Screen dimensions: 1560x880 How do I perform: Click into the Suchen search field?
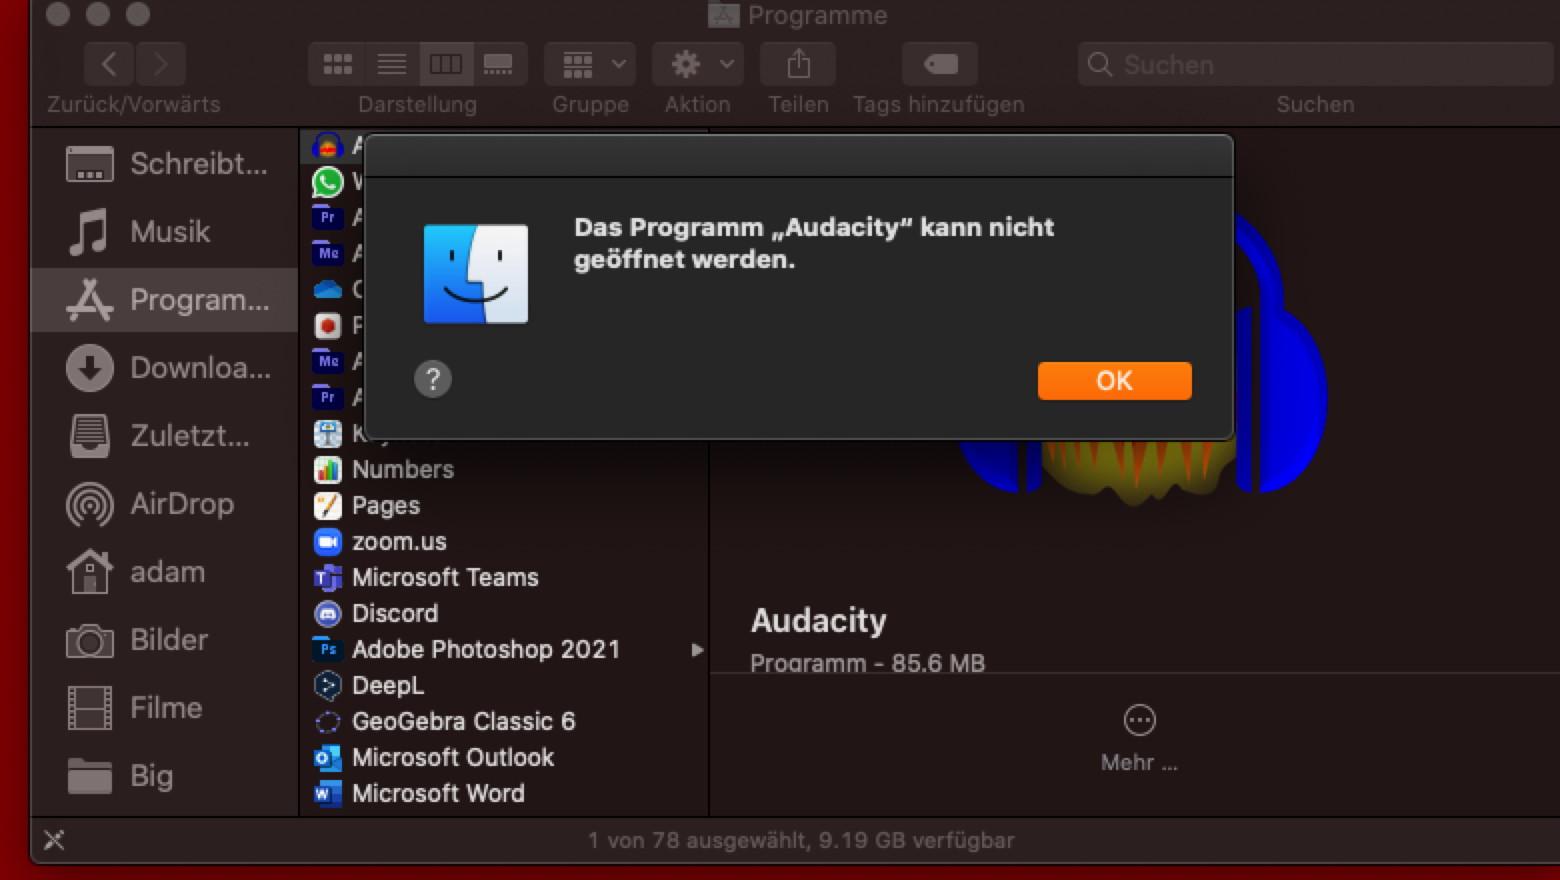click(1315, 65)
